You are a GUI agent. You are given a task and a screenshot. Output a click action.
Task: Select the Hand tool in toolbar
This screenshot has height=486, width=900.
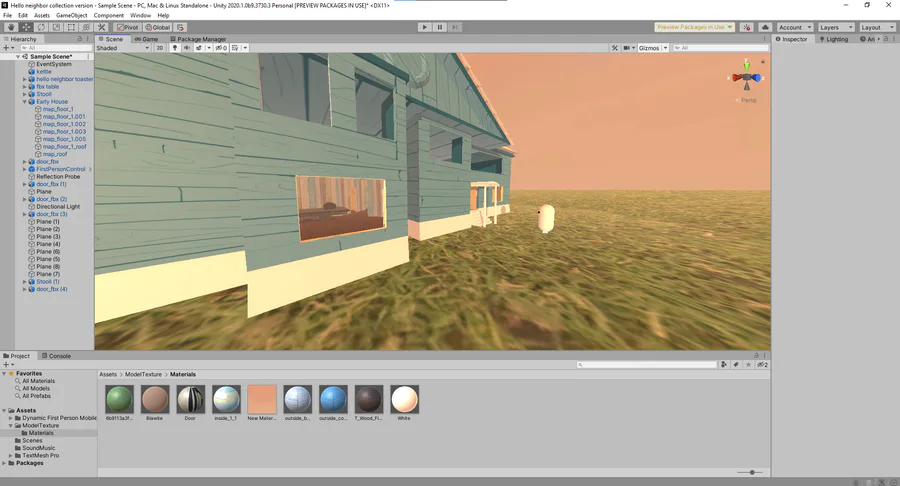pyautogui.click(x=11, y=27)
